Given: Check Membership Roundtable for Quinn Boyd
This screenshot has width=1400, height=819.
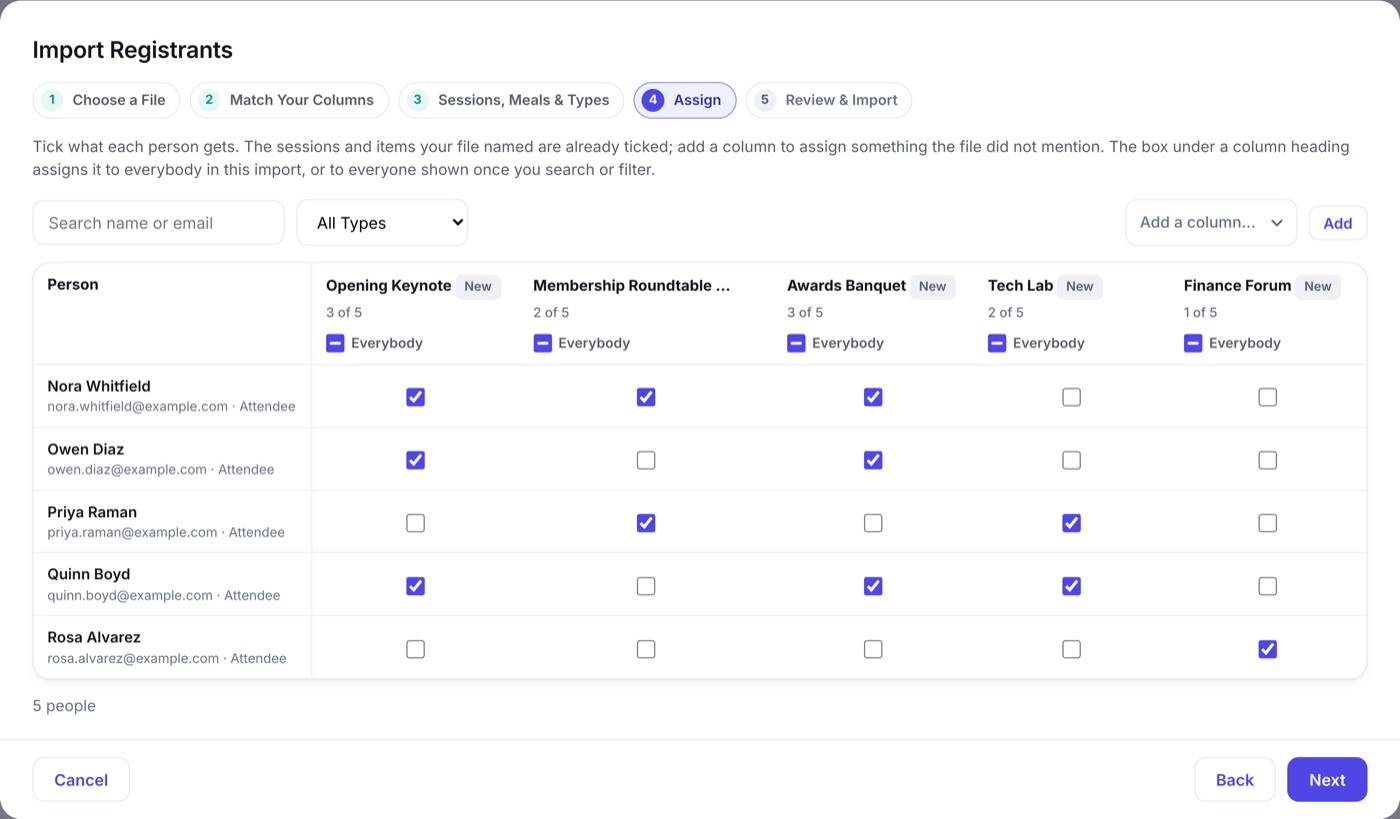Looking at the screenshot, I should point(646,586).
